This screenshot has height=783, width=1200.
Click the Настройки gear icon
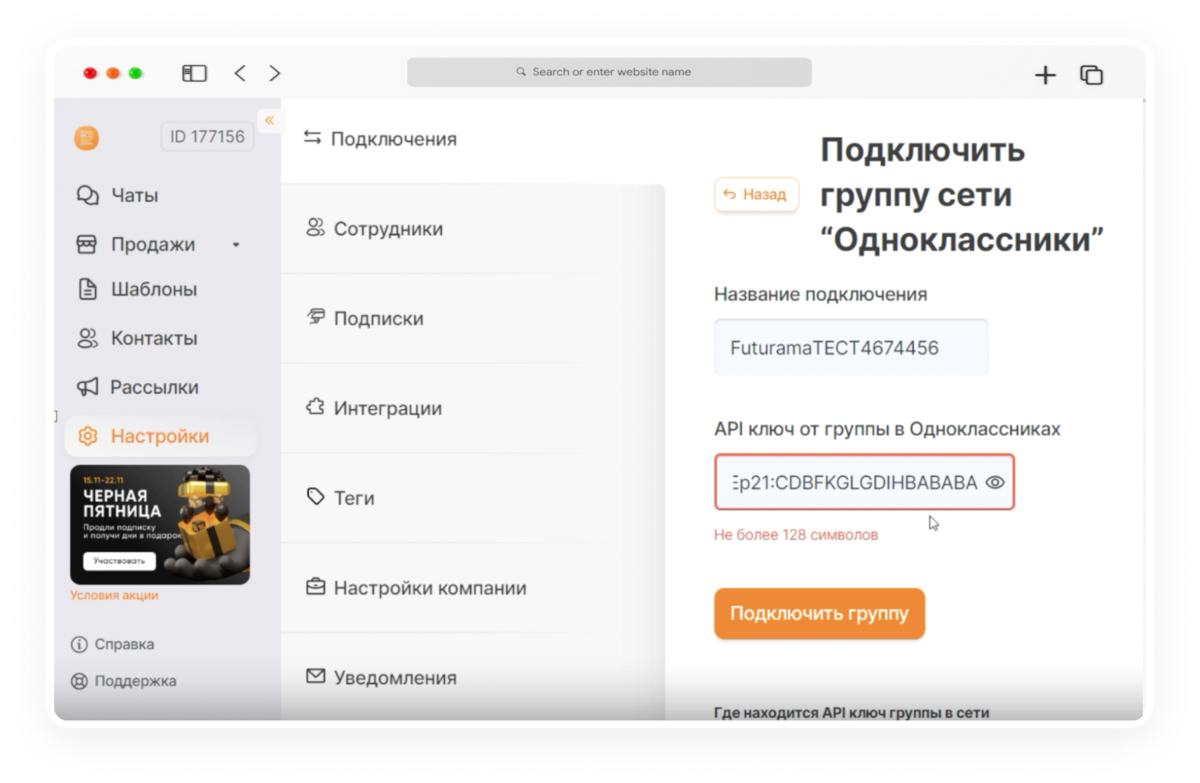pos(87,436)
